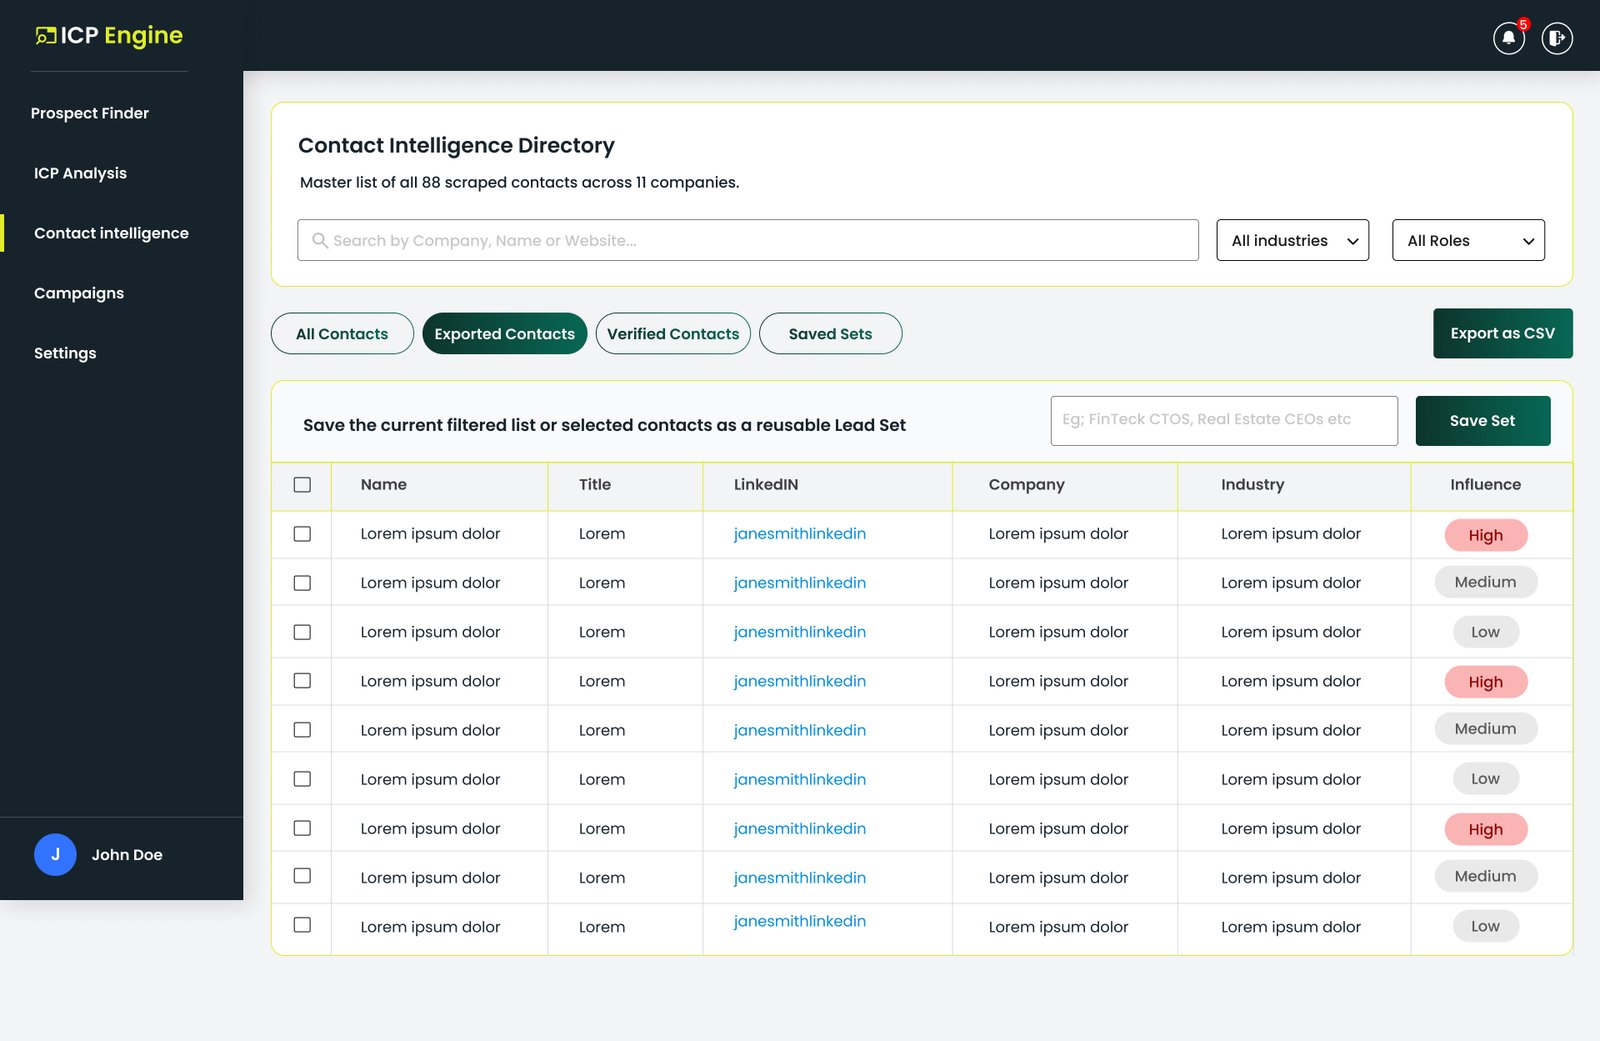Select Contact intelligence in sidebar

111,233
